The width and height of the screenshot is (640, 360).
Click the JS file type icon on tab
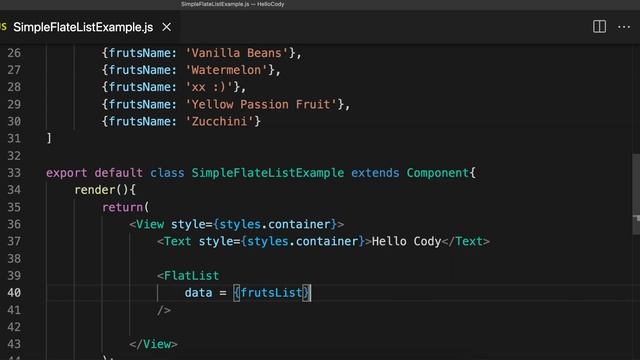click(x=3, y=27)
